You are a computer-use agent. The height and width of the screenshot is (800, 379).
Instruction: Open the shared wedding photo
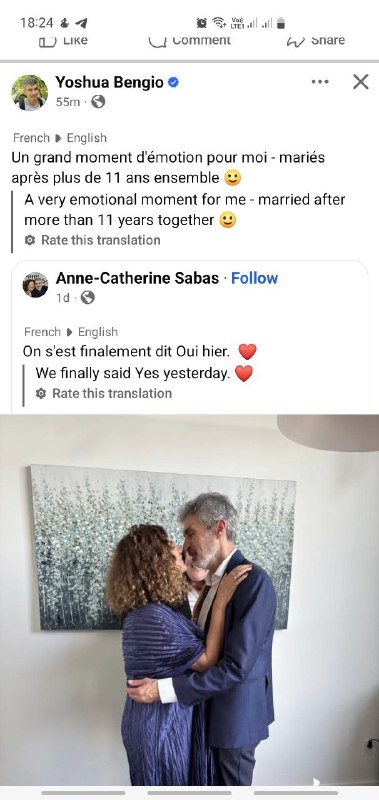pyautogui.click(x=189, y=599)
